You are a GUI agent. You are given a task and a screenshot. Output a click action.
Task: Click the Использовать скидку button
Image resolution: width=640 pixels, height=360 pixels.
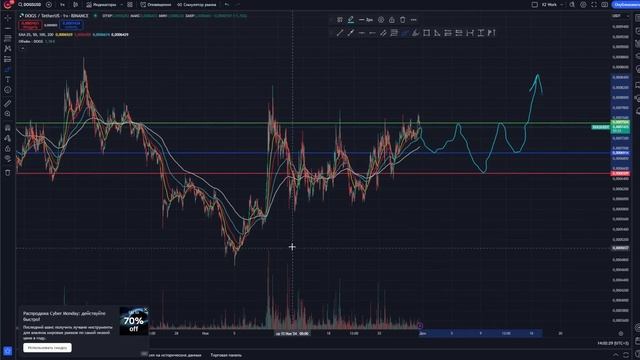click(47, 347)
